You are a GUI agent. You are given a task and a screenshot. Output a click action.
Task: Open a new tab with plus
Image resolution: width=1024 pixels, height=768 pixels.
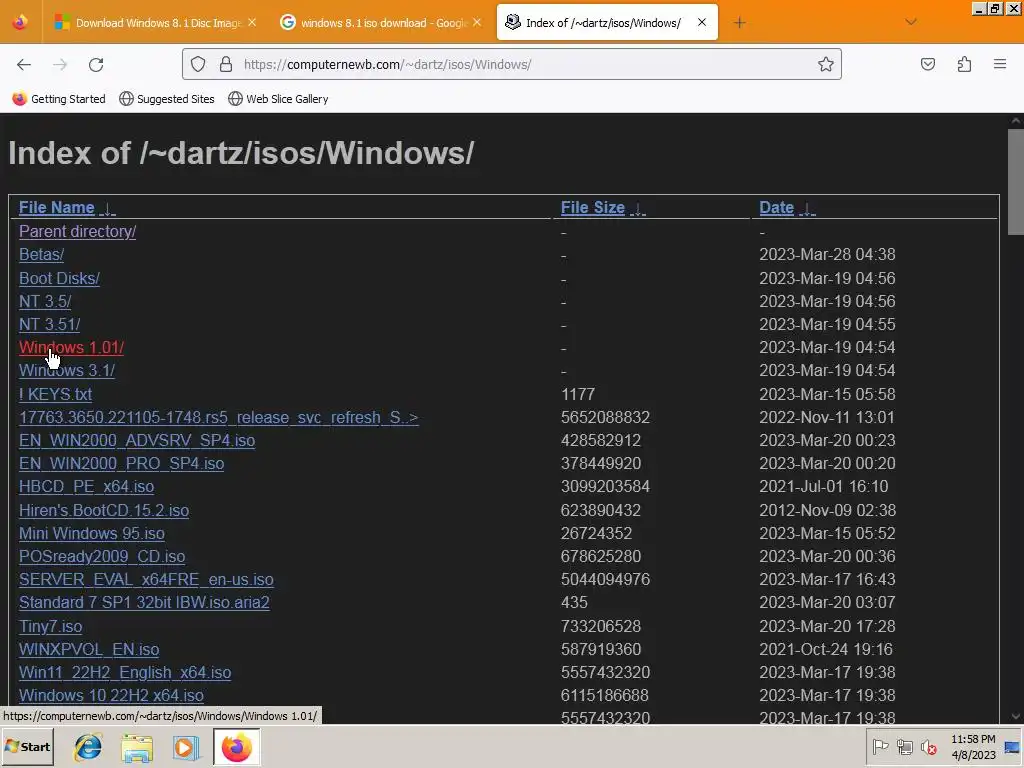tap(739, 23)
